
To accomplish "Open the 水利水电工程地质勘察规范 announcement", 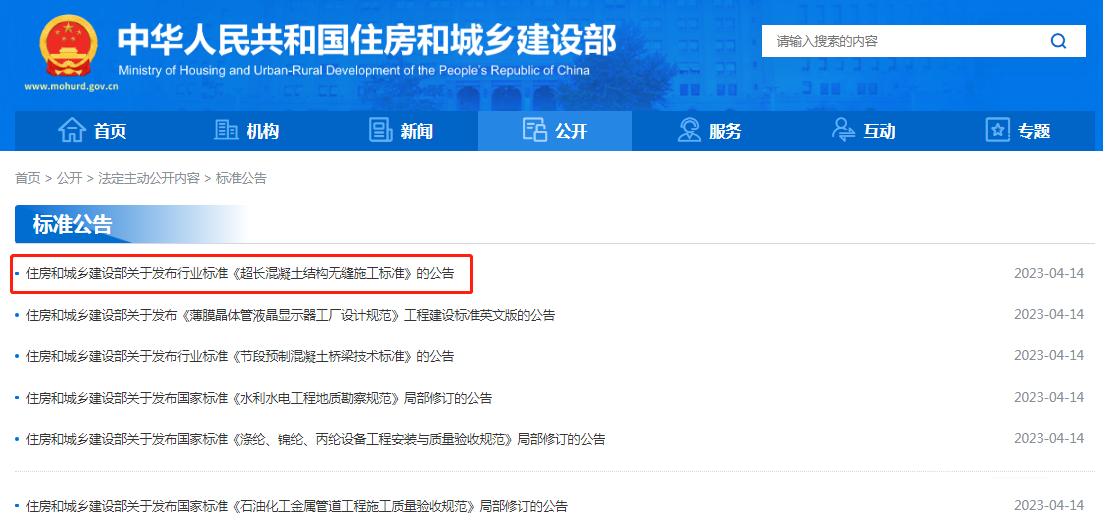I will pyautogui.click(x=259, y=398).
